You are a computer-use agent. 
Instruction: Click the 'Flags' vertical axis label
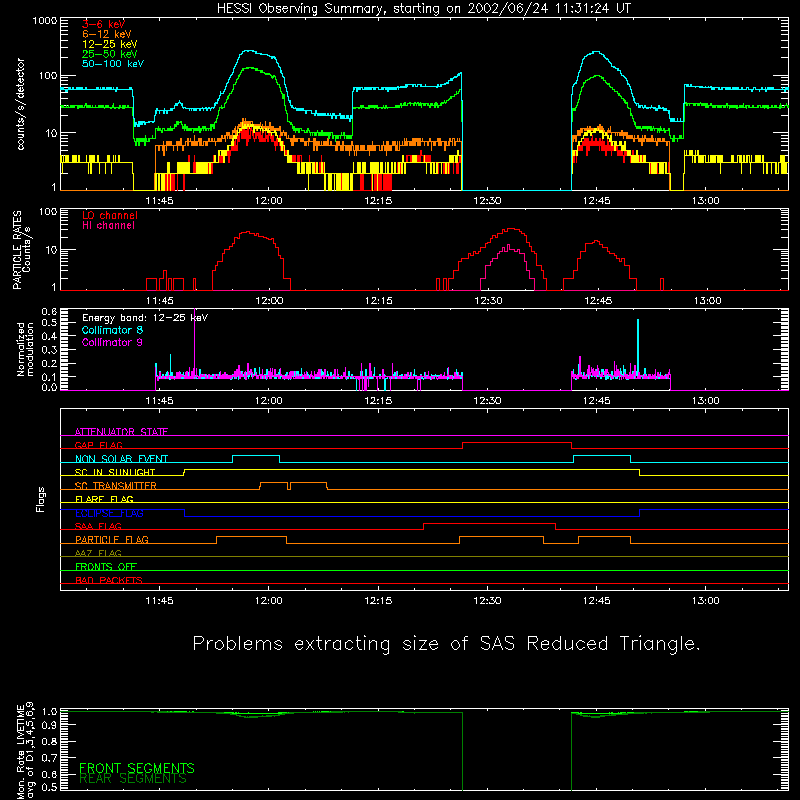(41, 499)
